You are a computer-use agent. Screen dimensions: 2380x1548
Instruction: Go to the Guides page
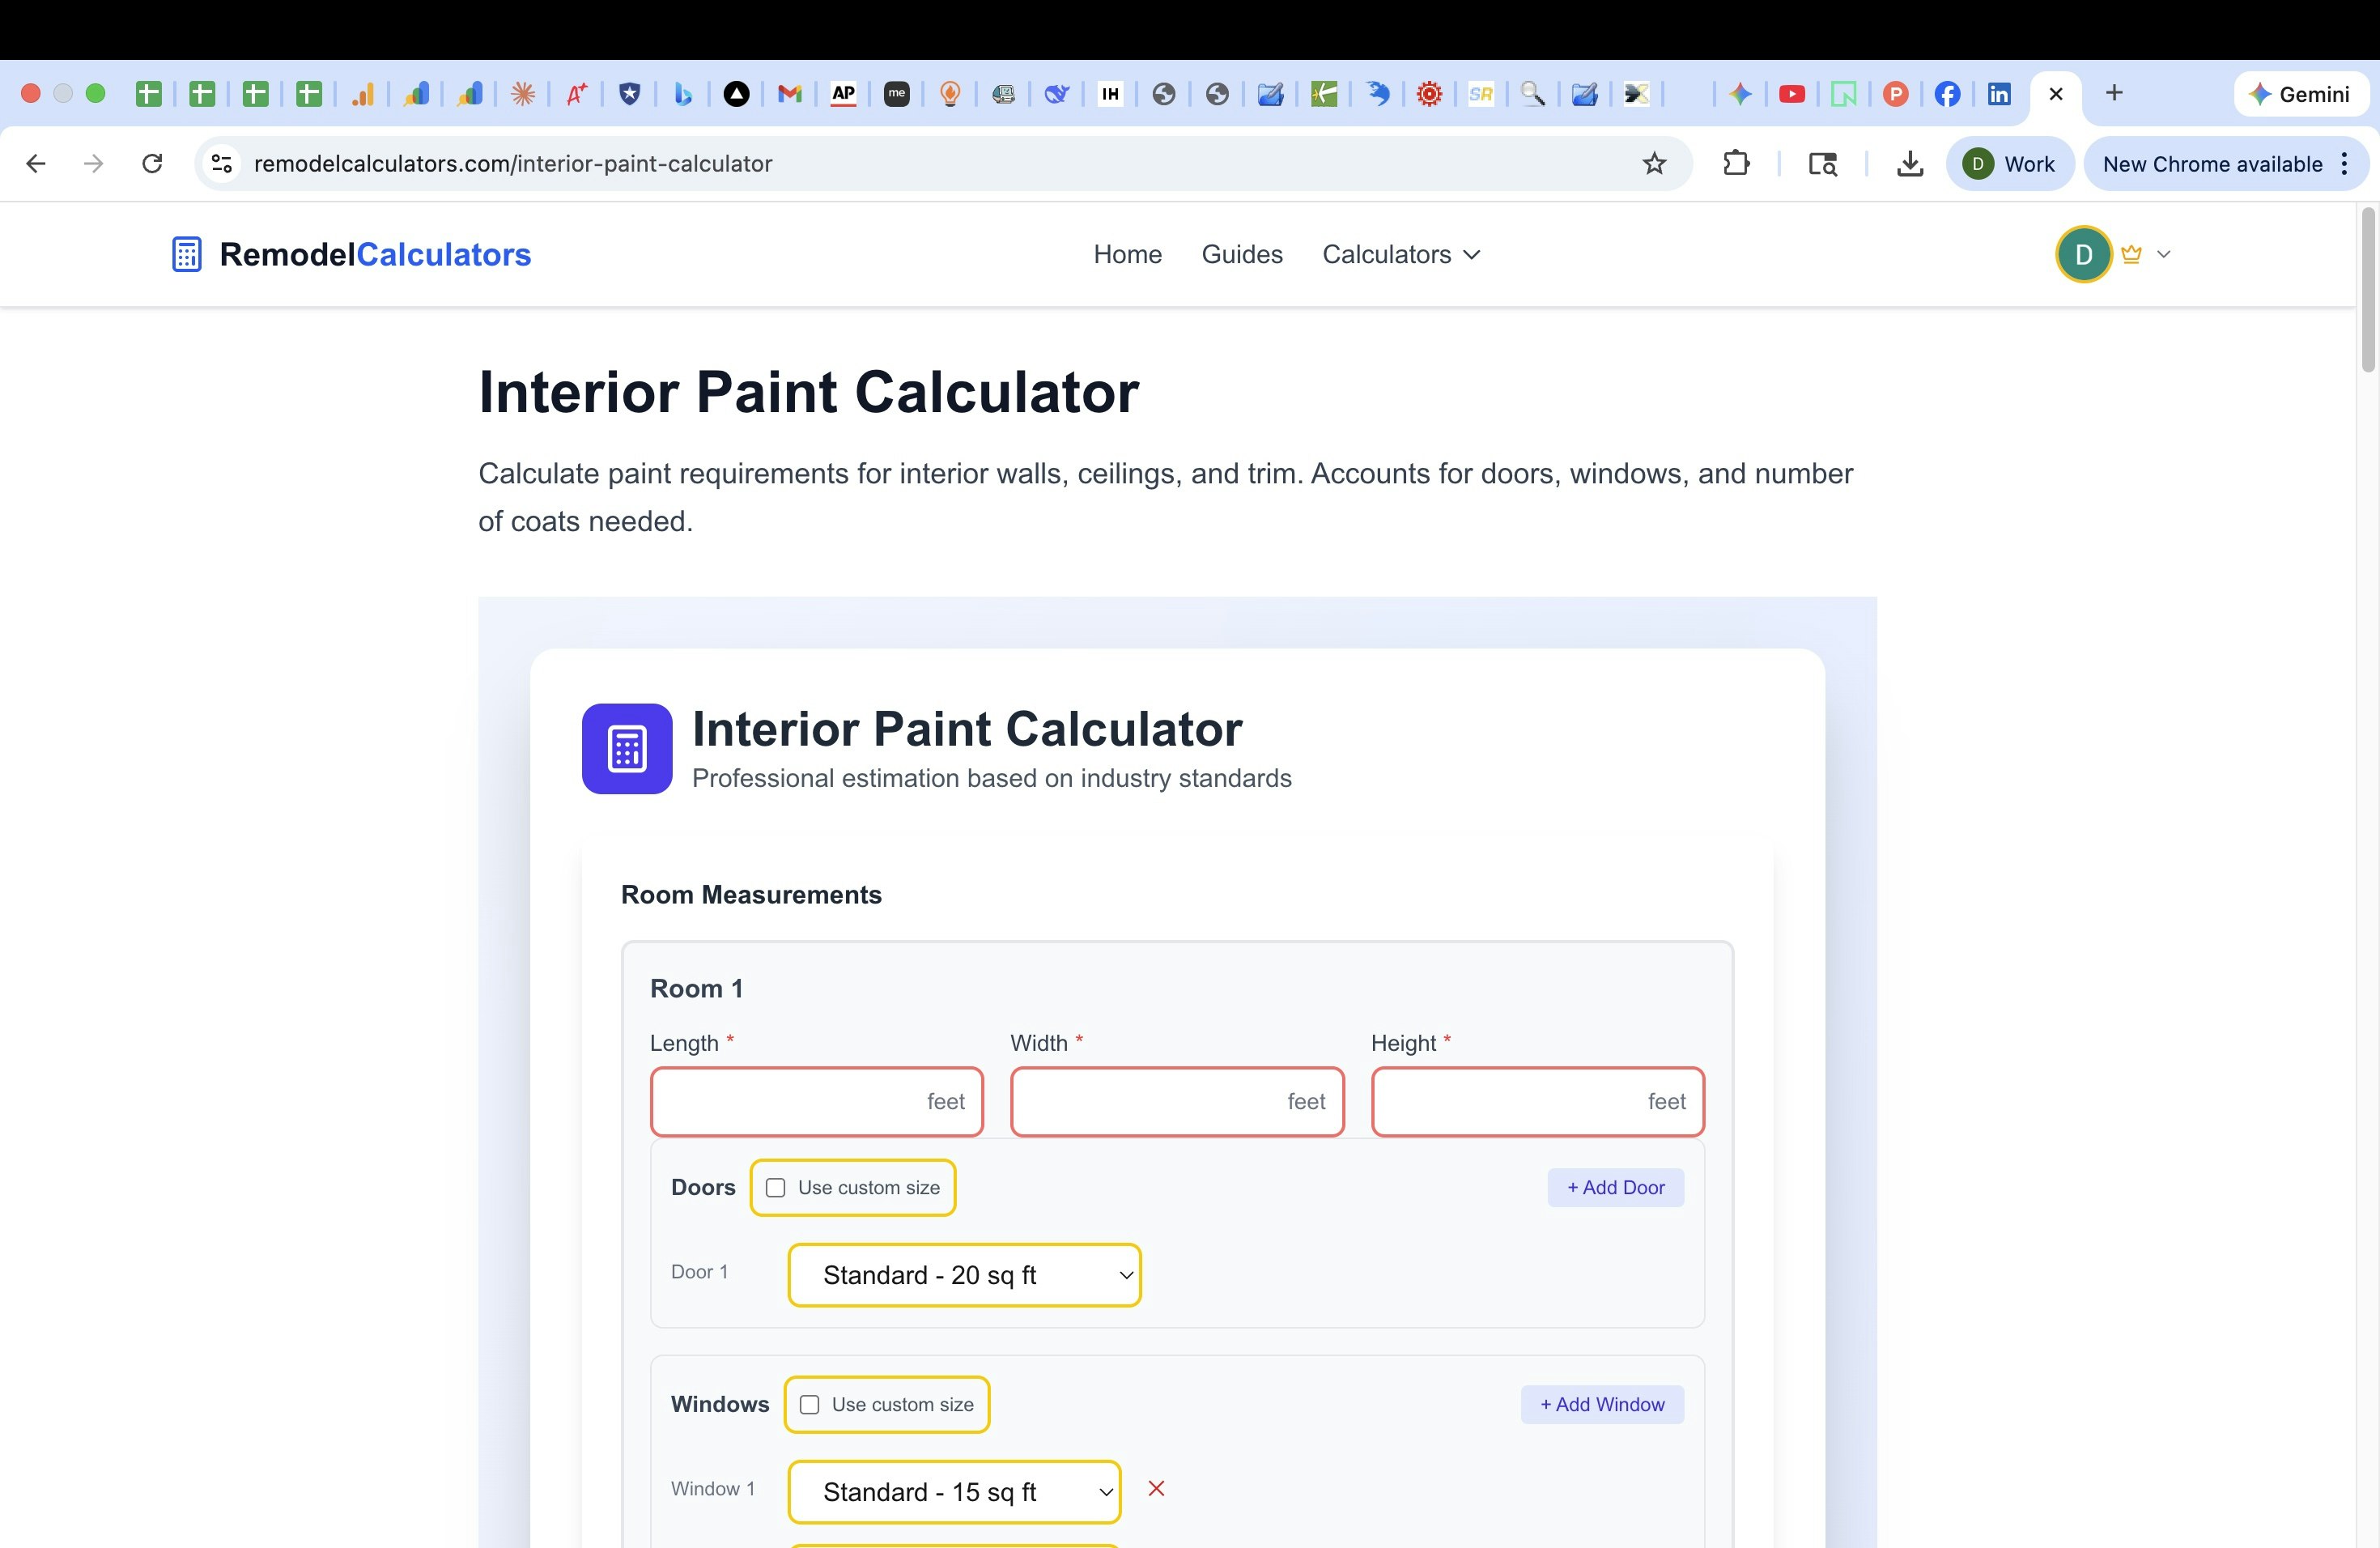pos(1242,254)
